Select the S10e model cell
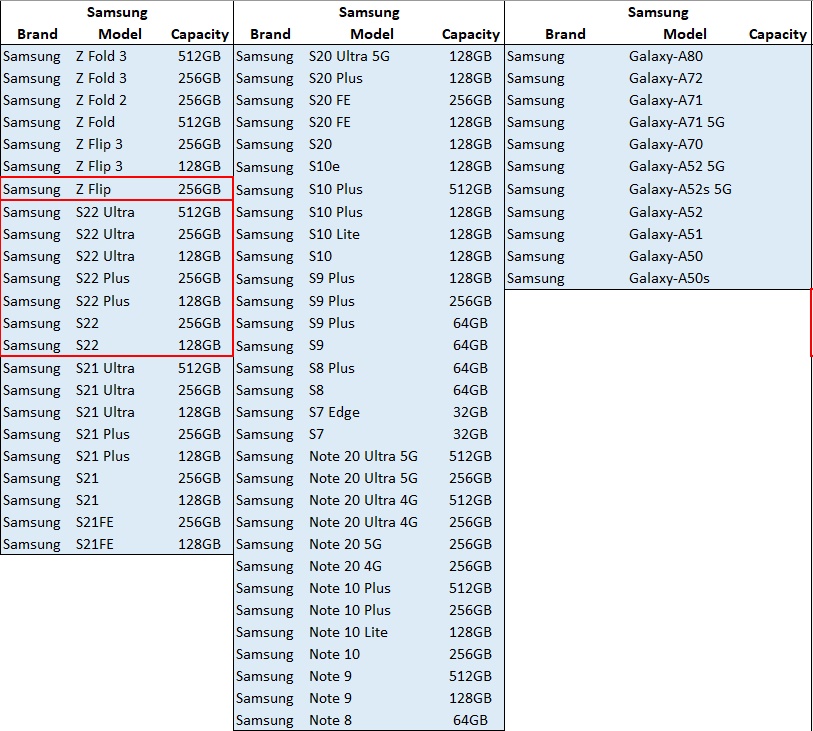The width and height of the screenshot is (813, 731). (x=324, y=166)
